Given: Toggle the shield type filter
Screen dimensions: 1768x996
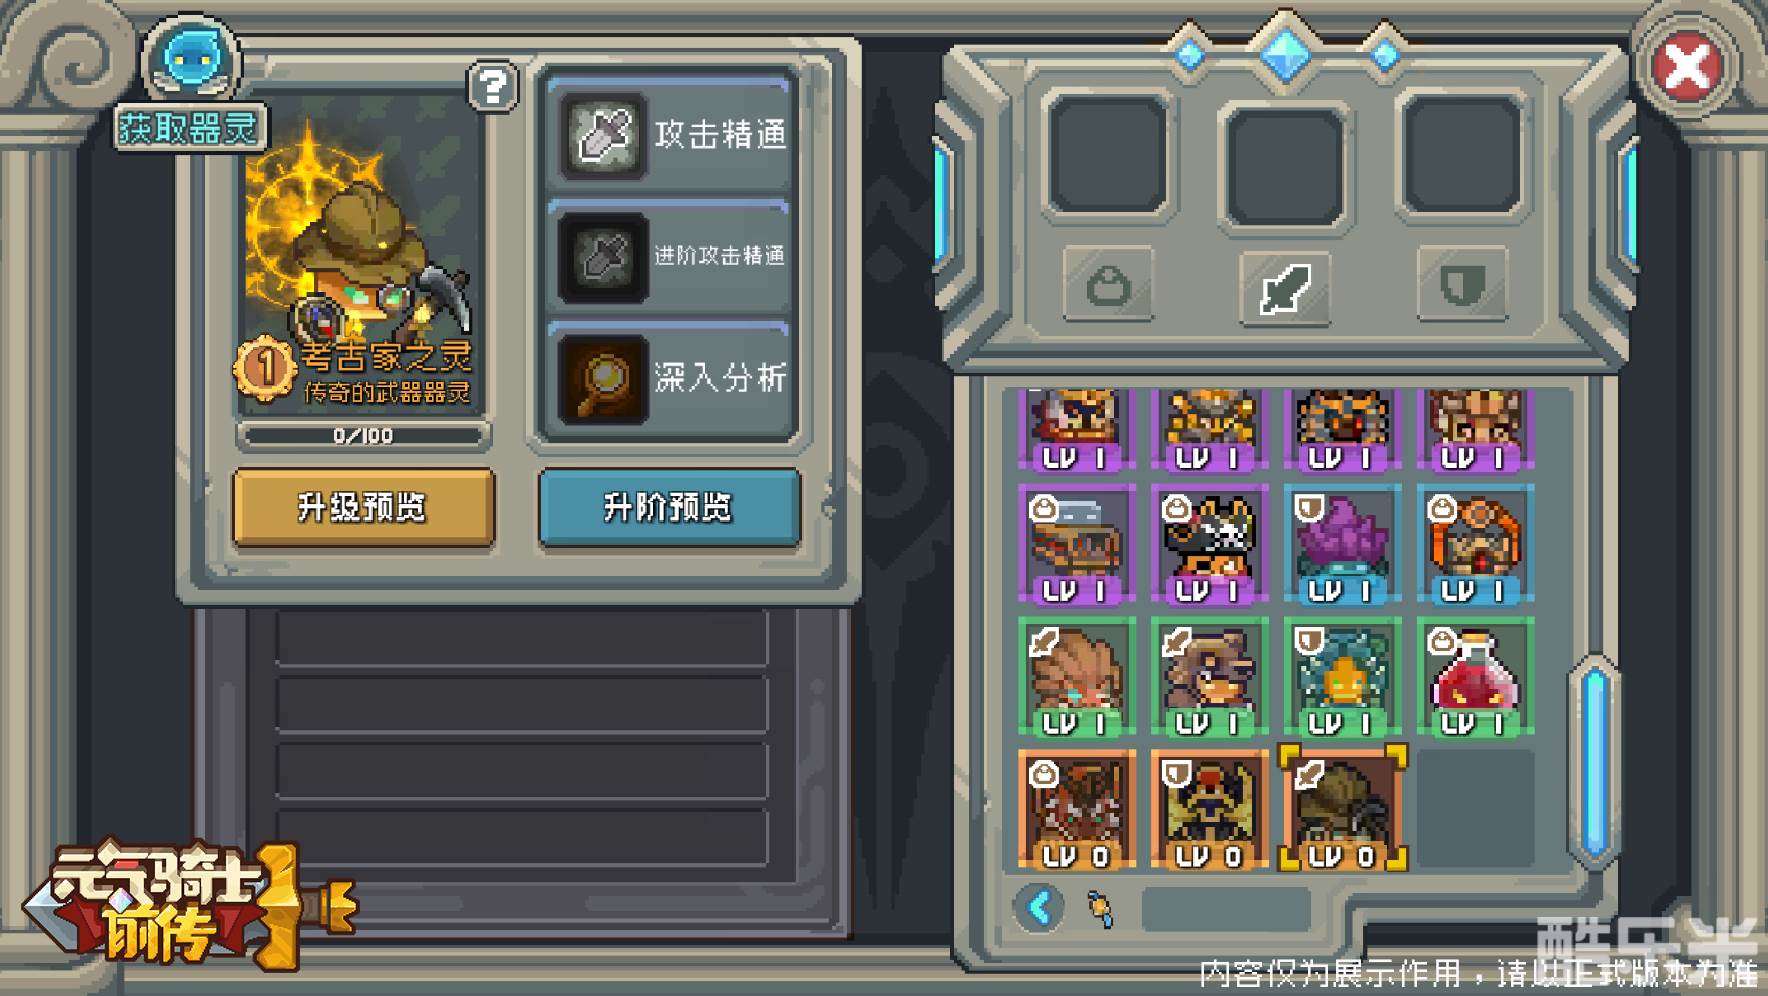Looking at the screenshot, I should point(1462,286).
